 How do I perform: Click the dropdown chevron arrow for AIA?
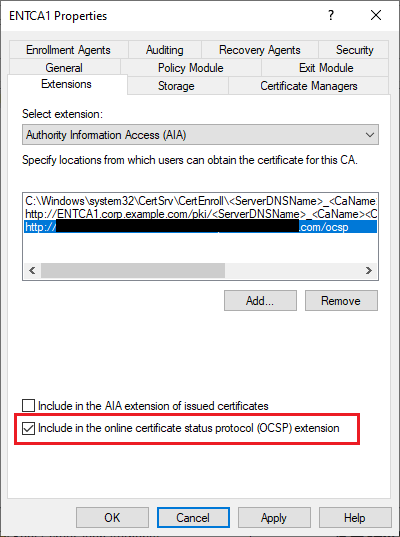[x=370, y=135]
